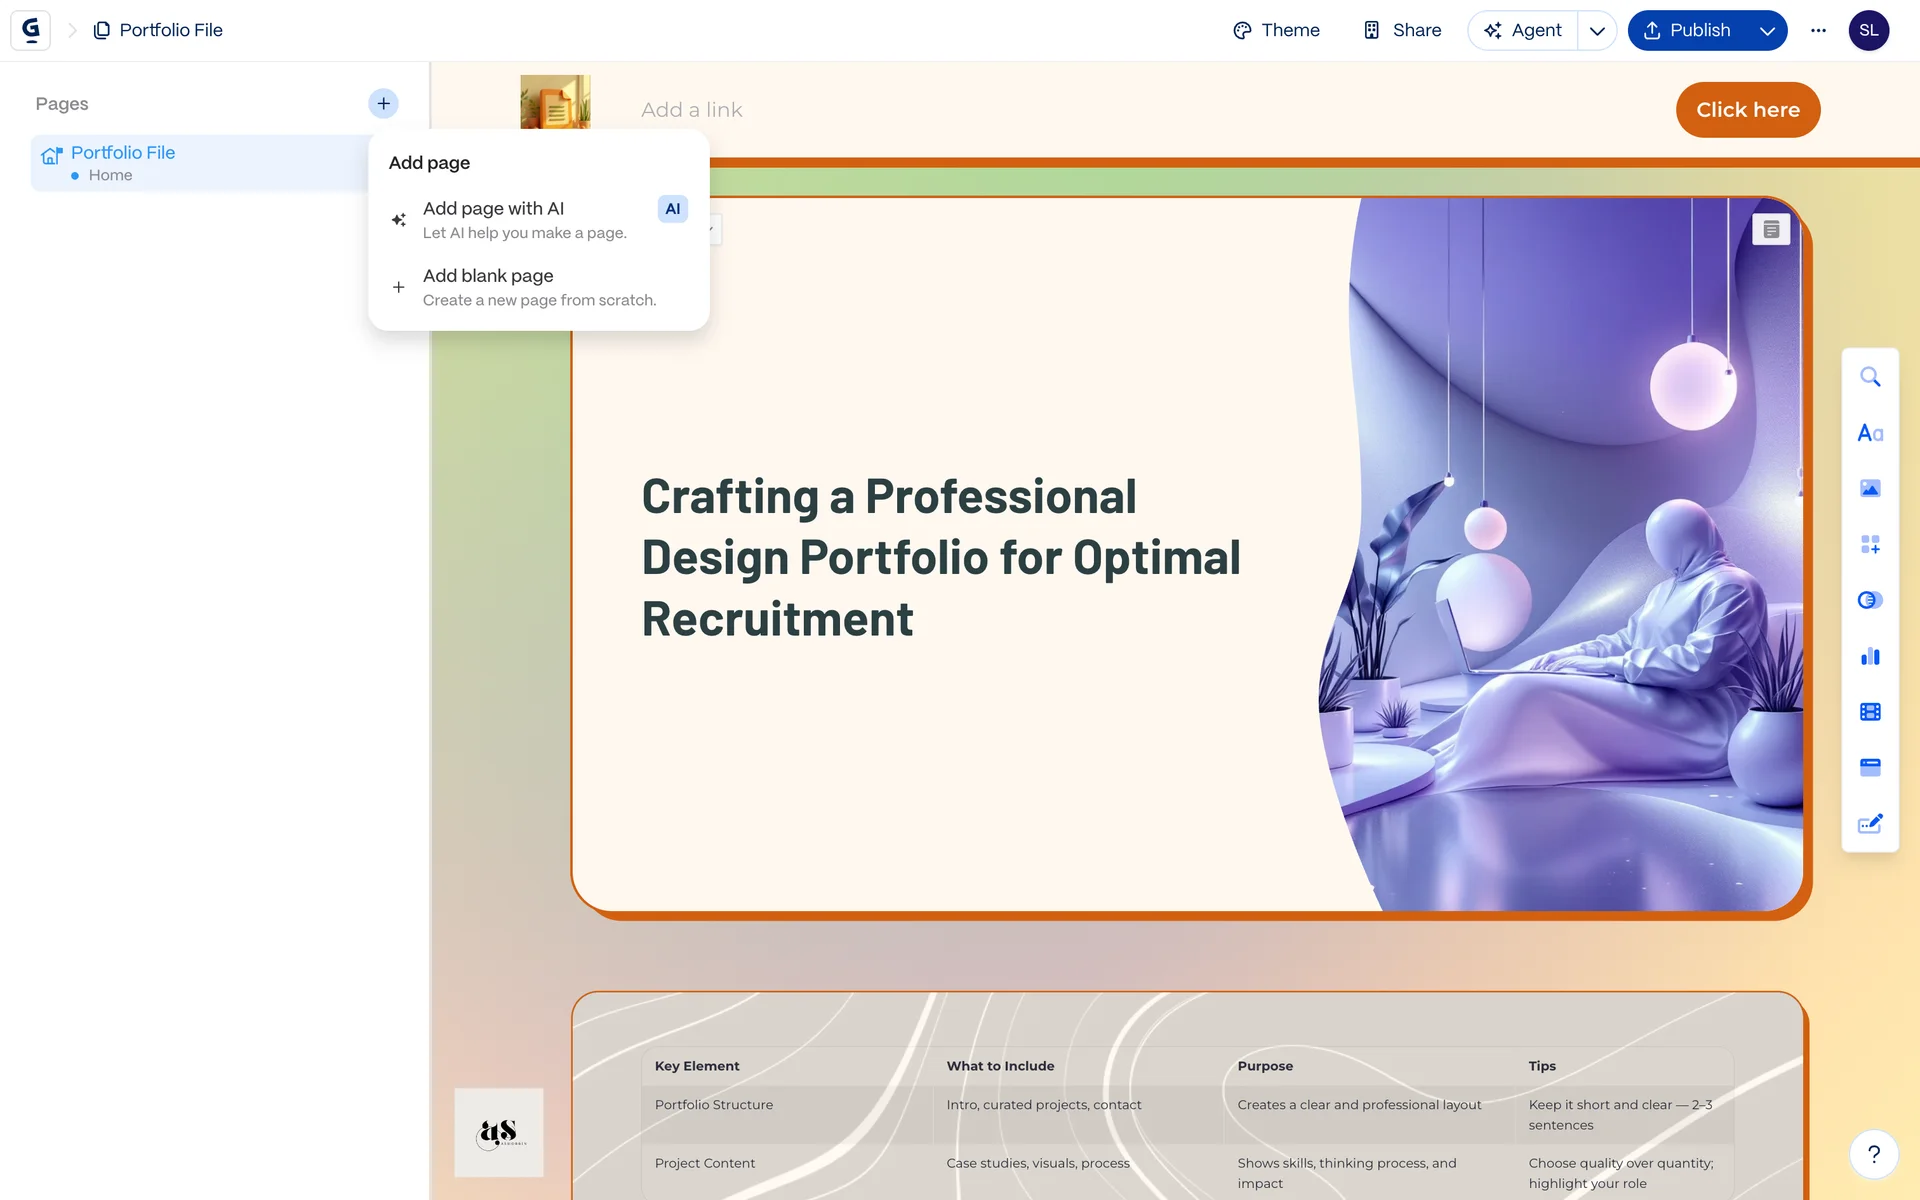Expand the Agent dropdown arrow

(1597, 31)
